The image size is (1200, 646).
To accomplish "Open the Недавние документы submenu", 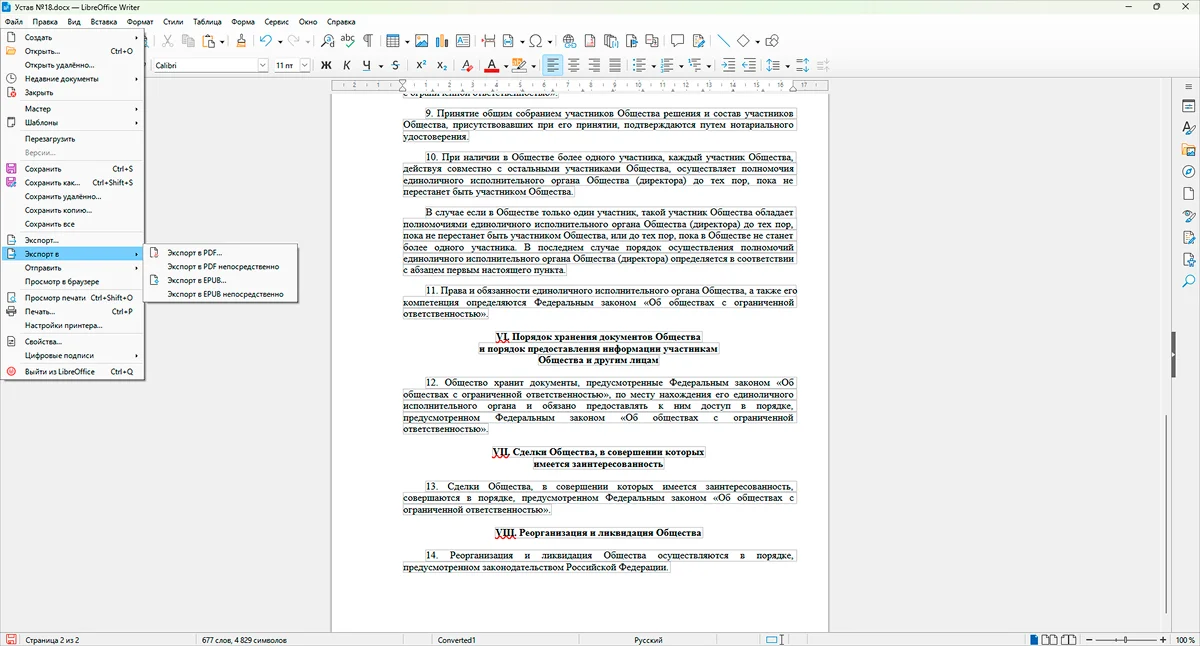I will click(74, 78).
